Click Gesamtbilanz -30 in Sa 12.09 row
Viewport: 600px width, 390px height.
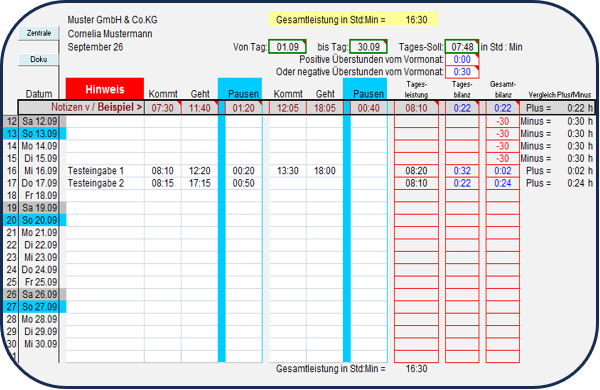coord(502,121)
